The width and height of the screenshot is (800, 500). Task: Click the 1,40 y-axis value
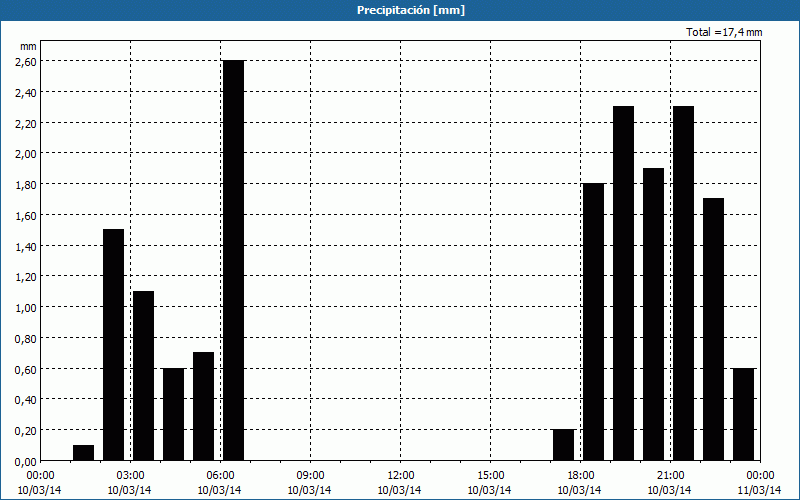coord(26,246)
